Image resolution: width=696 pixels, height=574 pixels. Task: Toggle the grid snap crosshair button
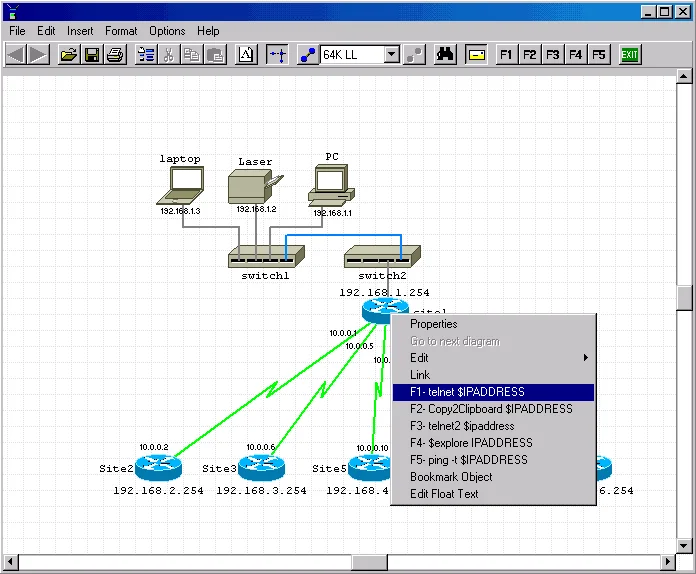[277, 55]
